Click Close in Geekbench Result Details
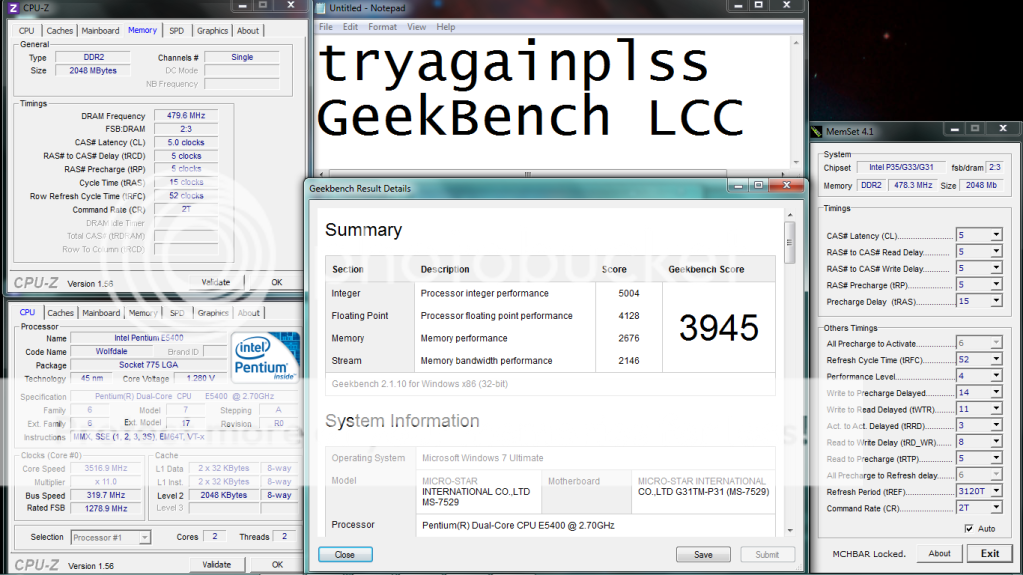Screen dimensions: 1023x575 345,555
